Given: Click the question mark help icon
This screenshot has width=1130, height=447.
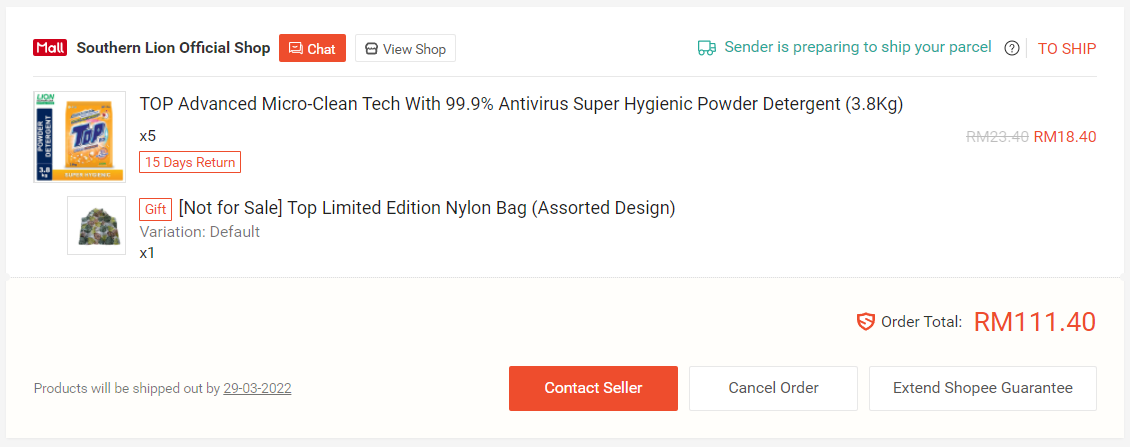Looking at the screenshot, I should pyautogui.click(x=1012, y=48).
